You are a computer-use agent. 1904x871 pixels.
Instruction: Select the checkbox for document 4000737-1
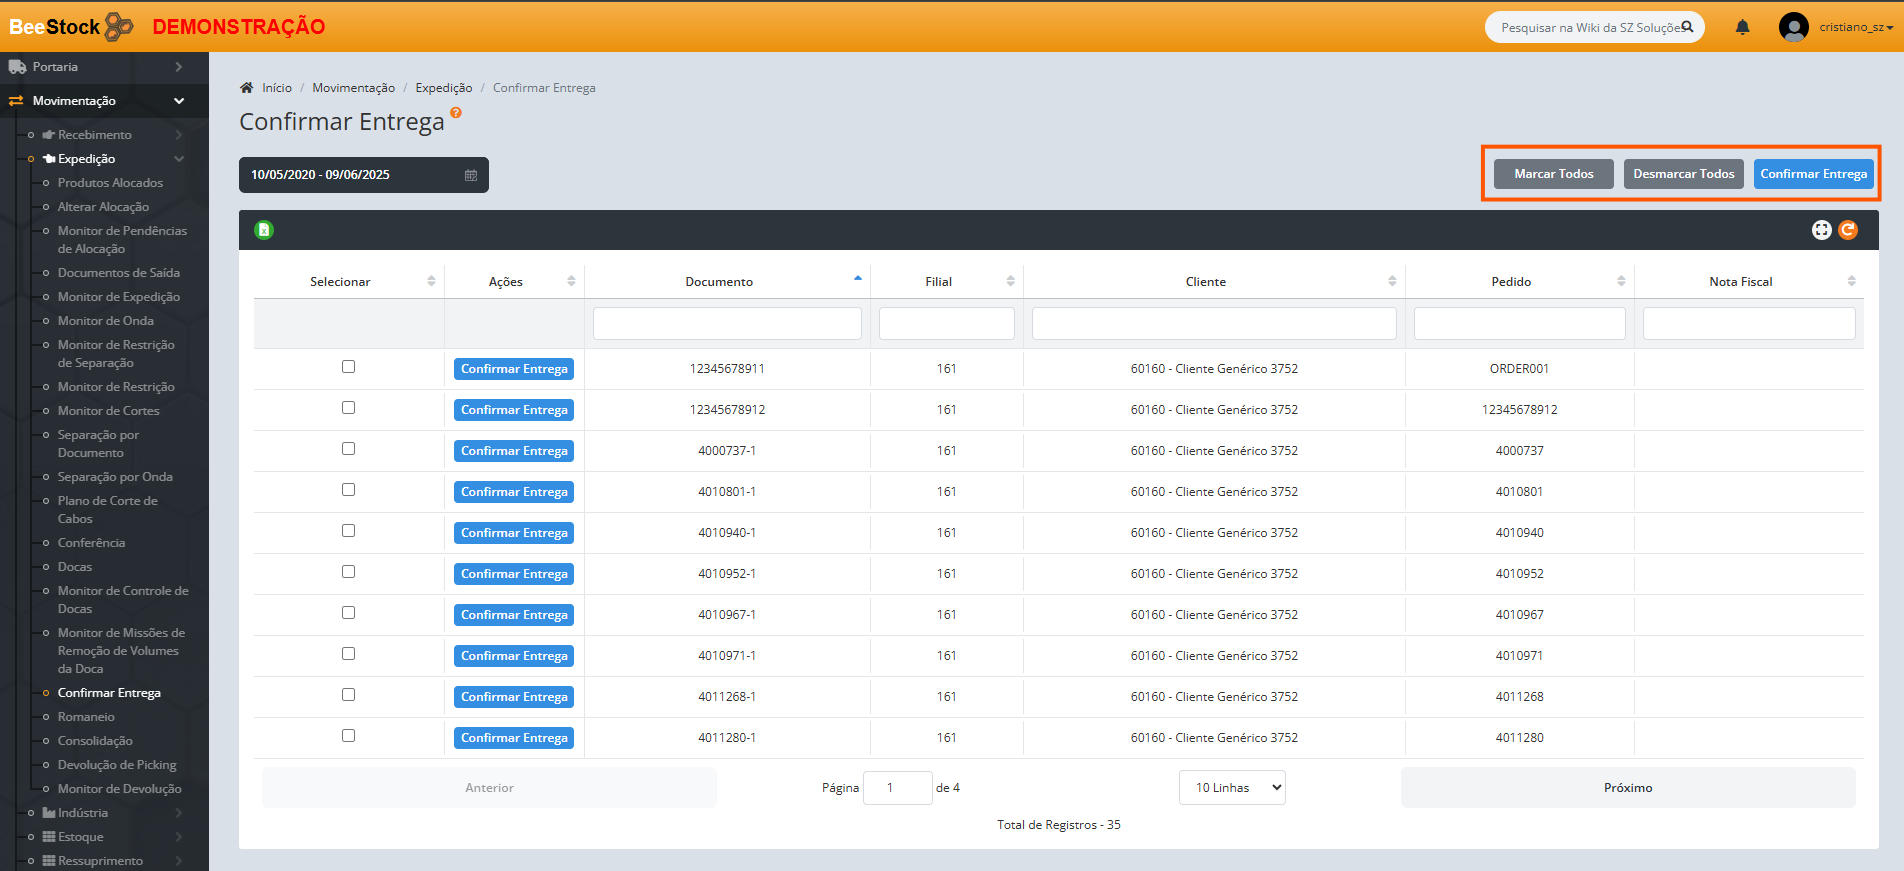[x=348, y=449]
